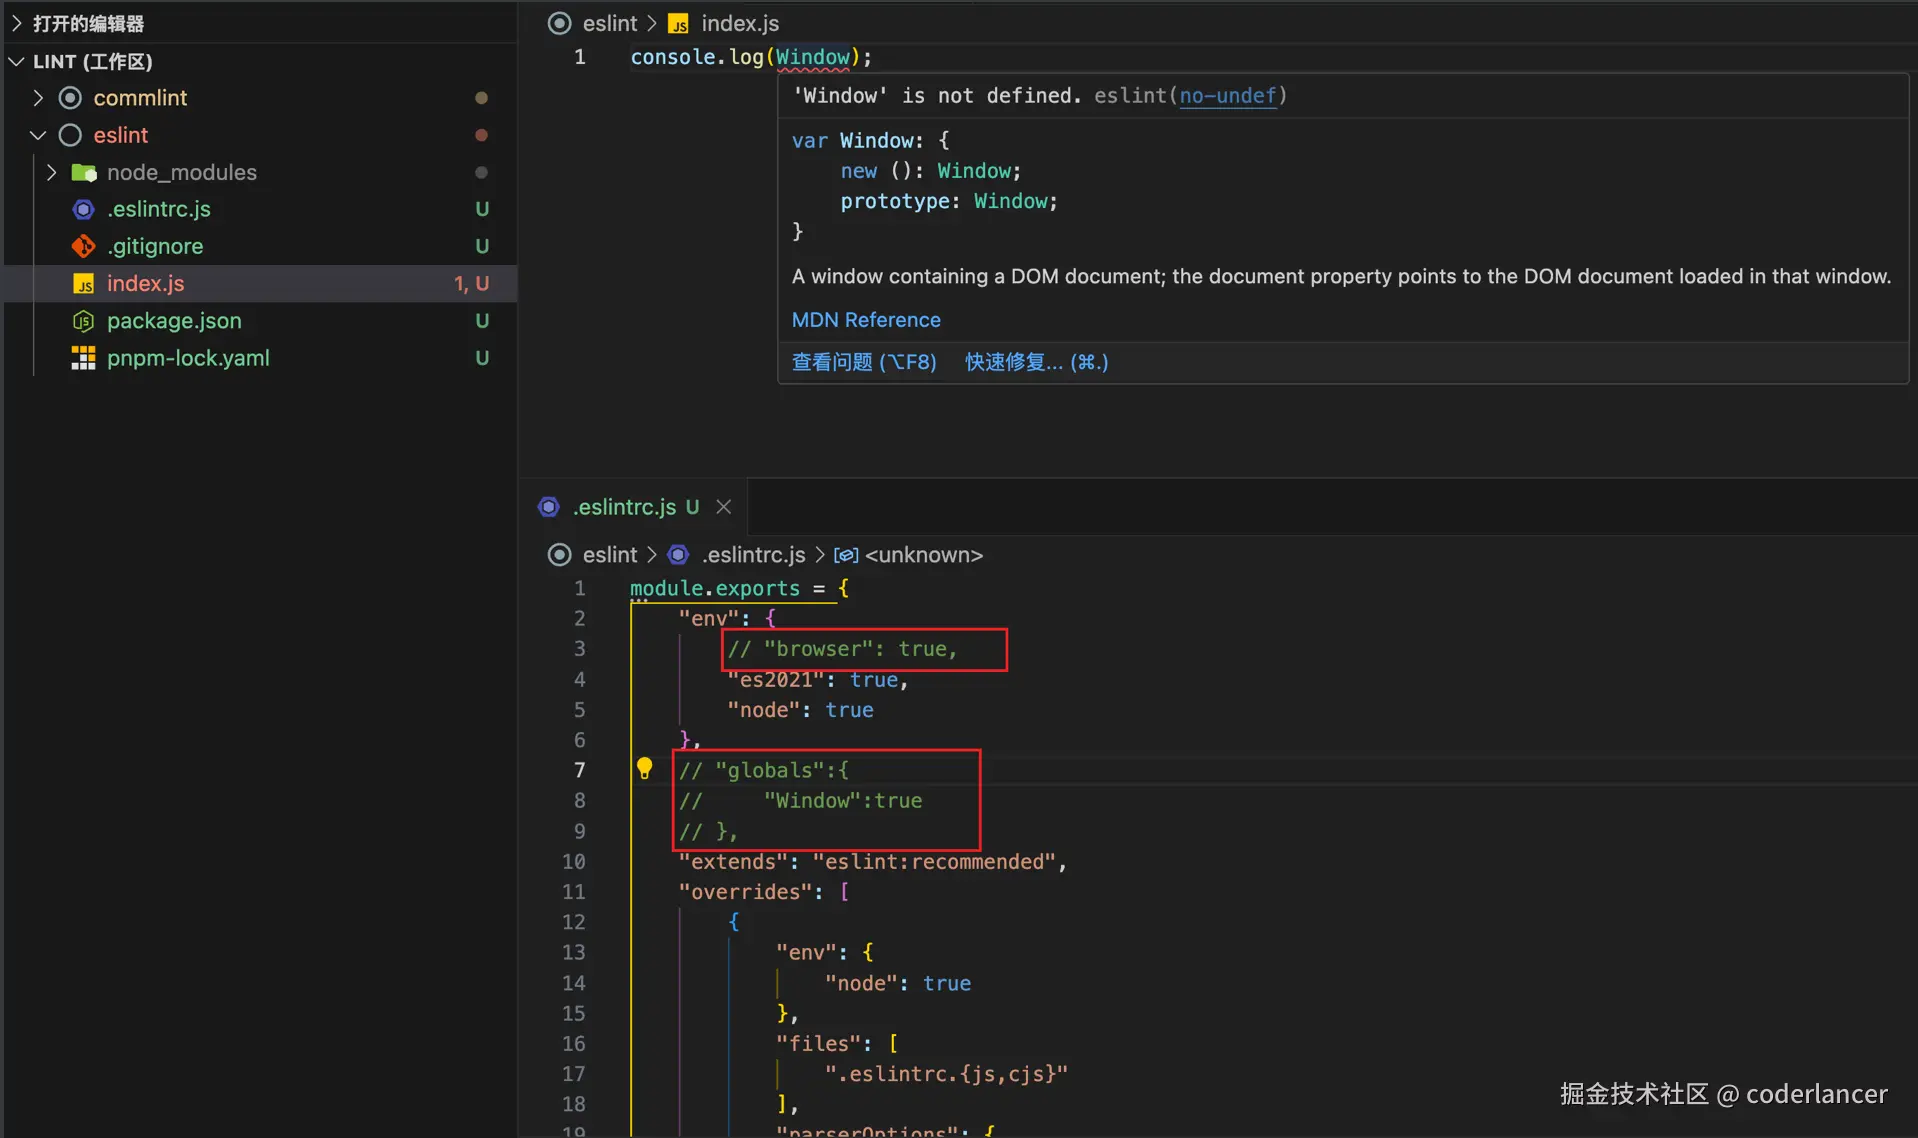Click the eslint breadcrumb above index.js

point(609,23)
